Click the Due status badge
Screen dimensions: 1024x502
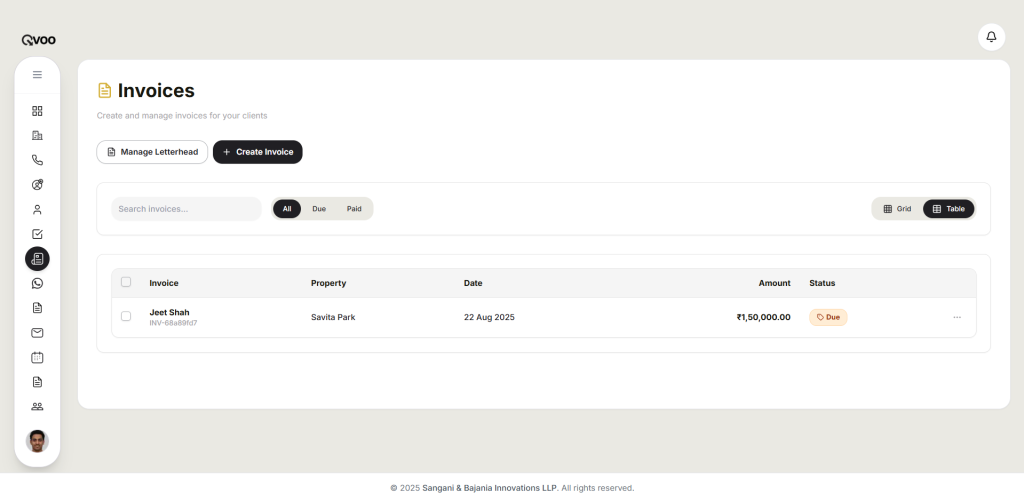point(828,317)
